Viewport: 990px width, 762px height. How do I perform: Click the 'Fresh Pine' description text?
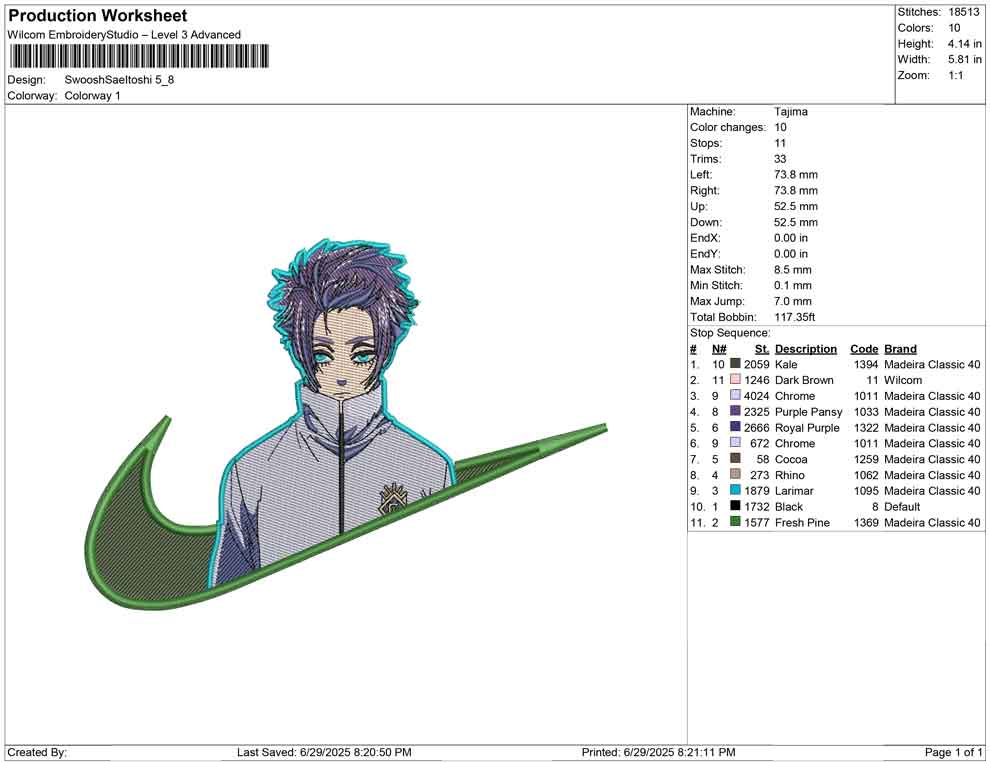pyautogui.click(x=802, y=522)
